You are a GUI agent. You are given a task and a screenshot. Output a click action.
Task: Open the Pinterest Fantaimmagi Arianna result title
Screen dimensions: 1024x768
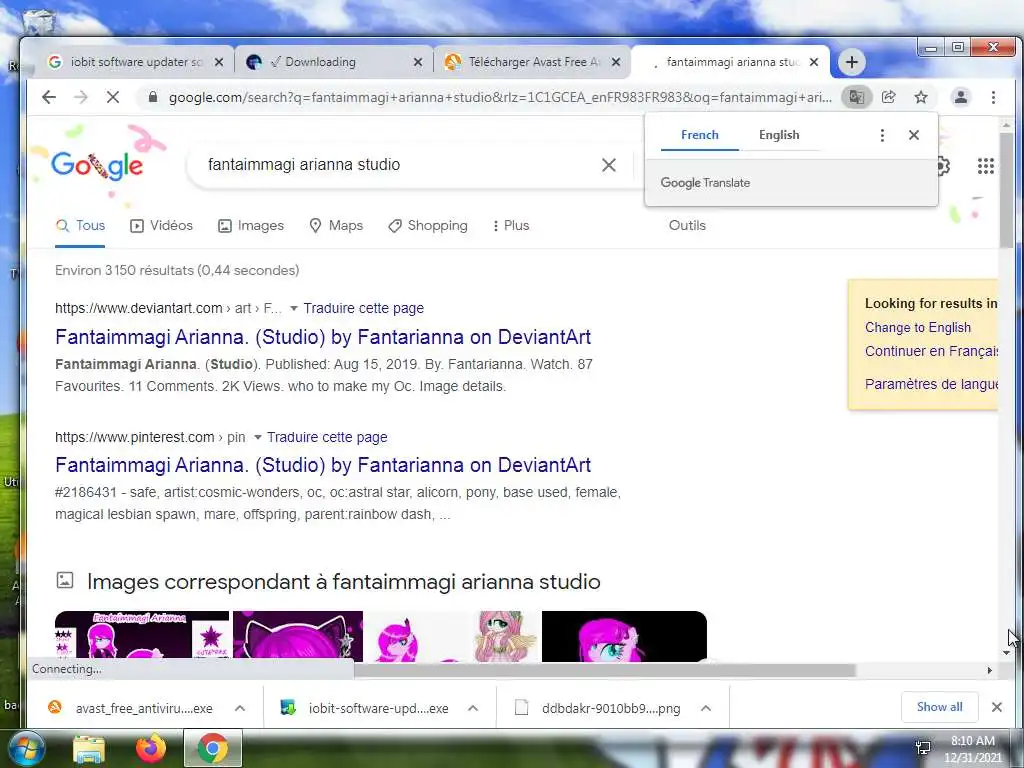pyautogui.click(x=323, y=465)
